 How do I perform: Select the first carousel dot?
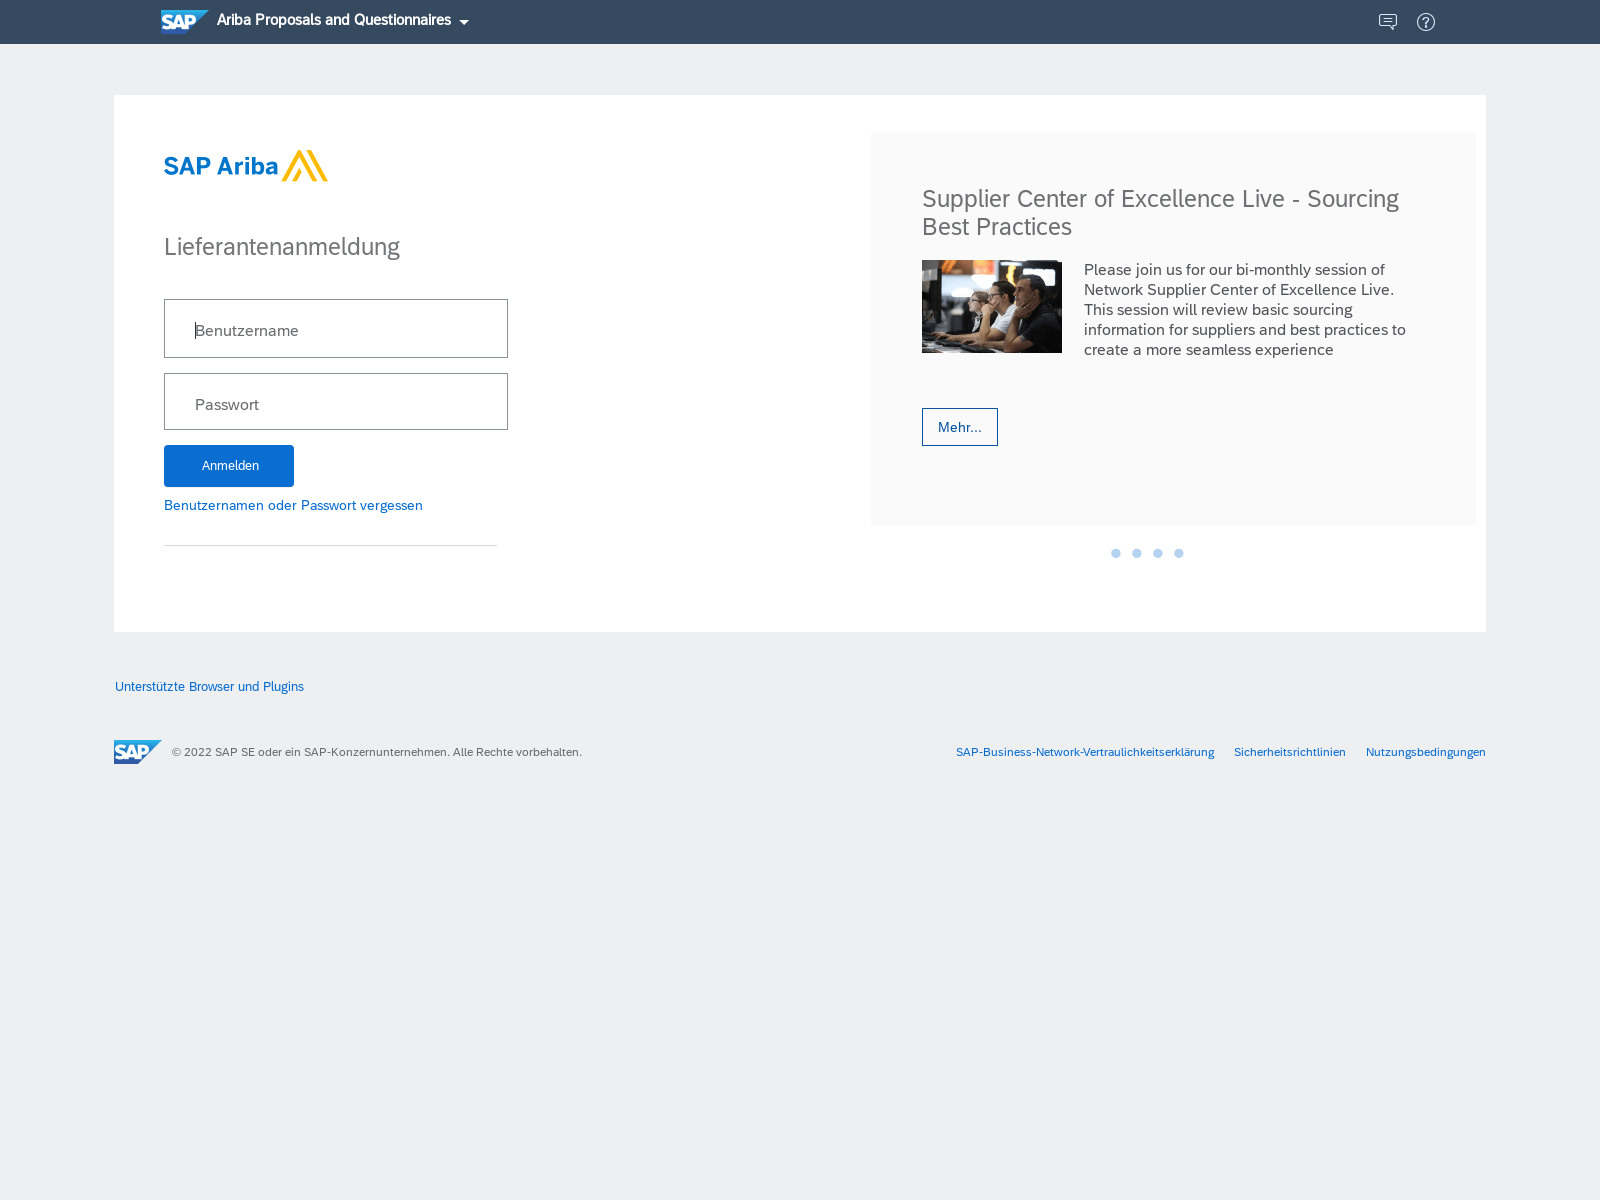coord(1116,553)
